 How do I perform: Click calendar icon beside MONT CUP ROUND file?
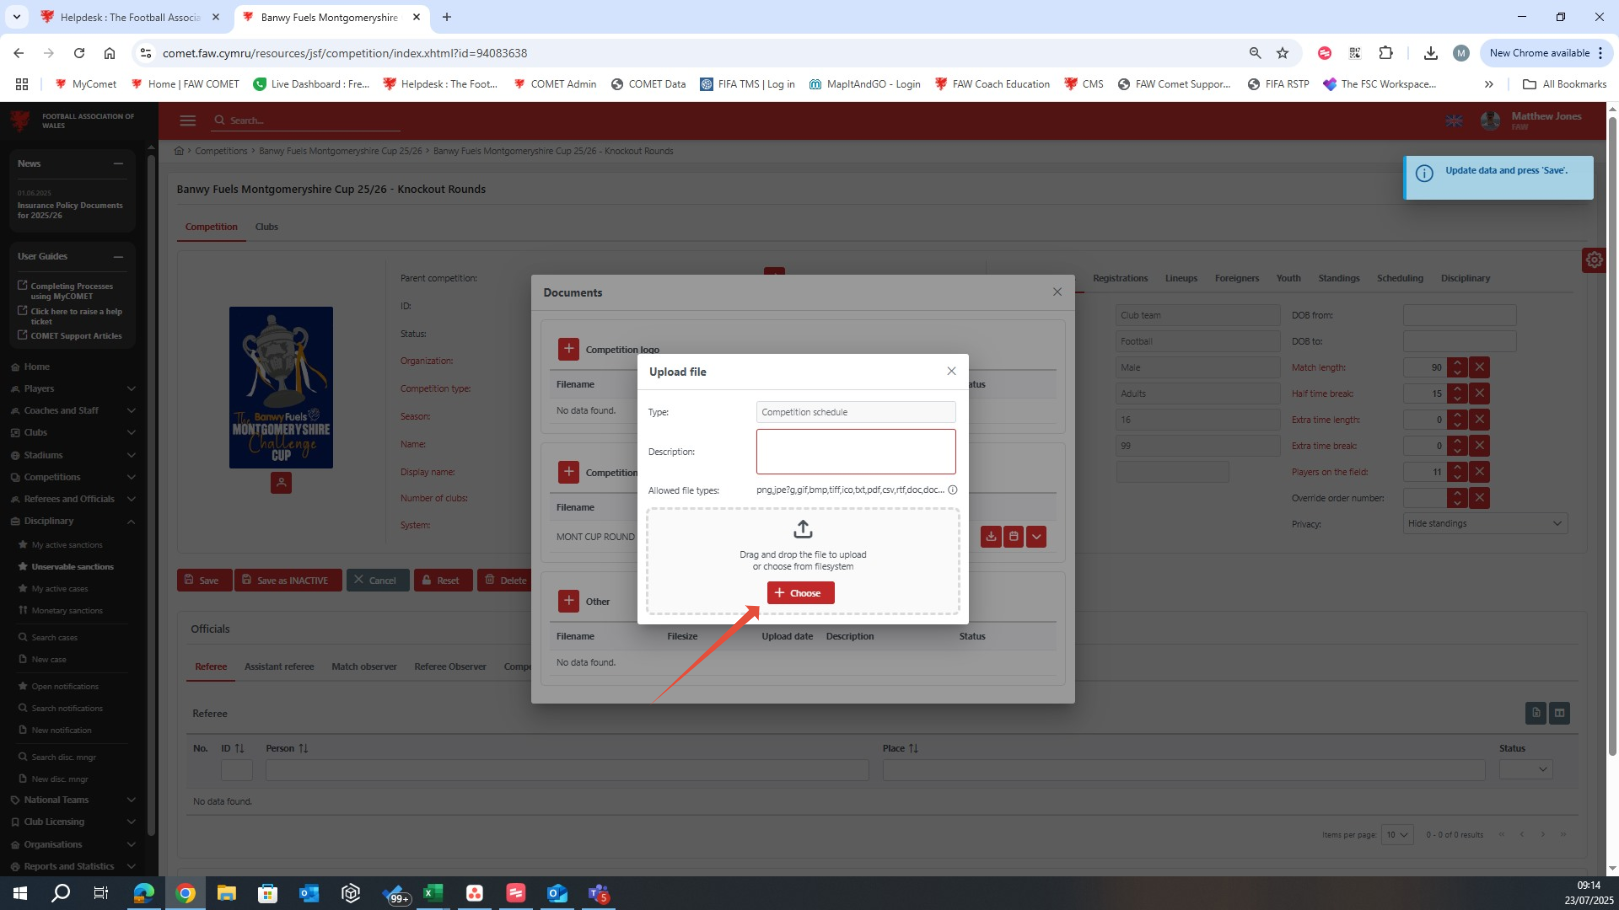[x=1014, y=537]
